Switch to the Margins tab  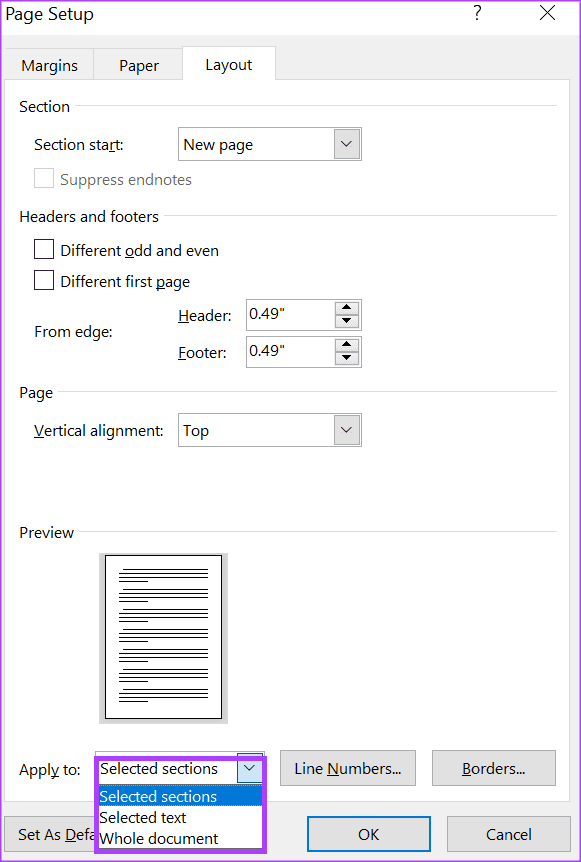click(48, 64)
